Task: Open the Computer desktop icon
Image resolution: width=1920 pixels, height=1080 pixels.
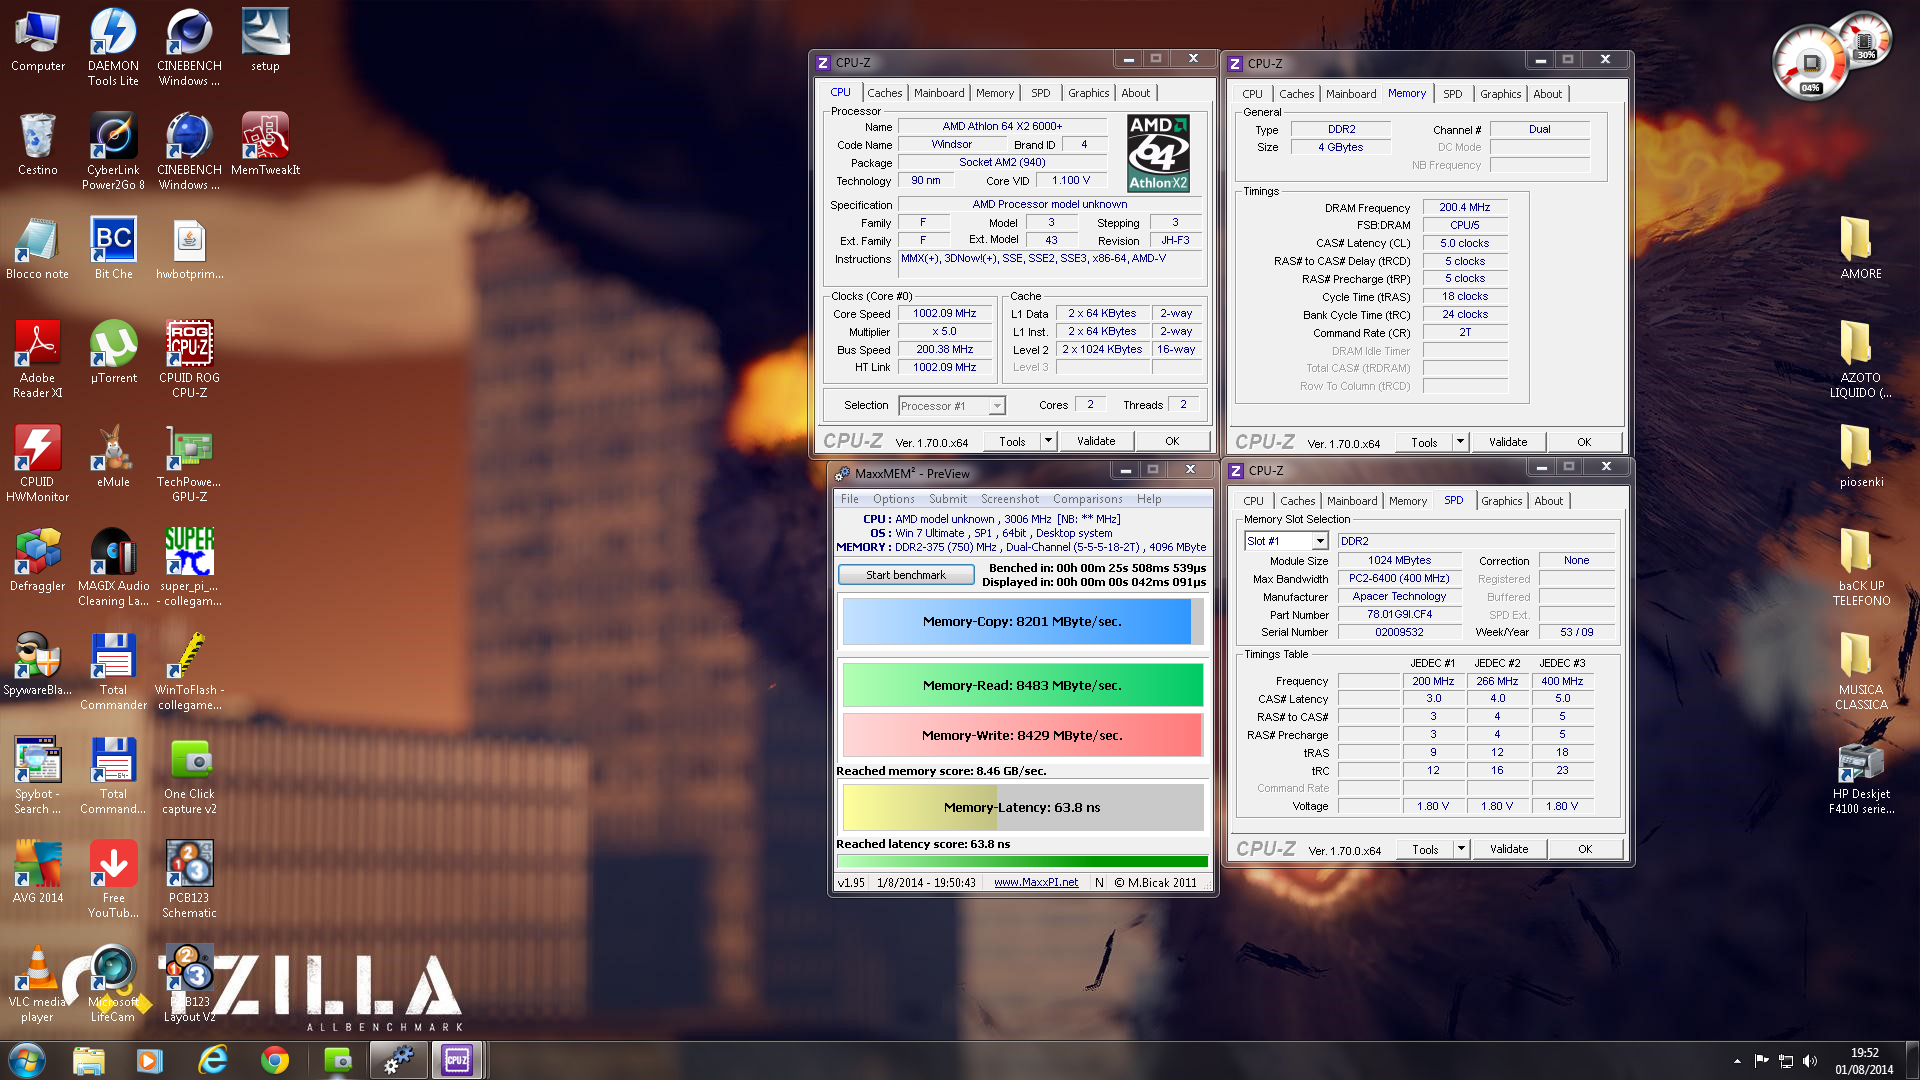Action: (x=38, y=40)
